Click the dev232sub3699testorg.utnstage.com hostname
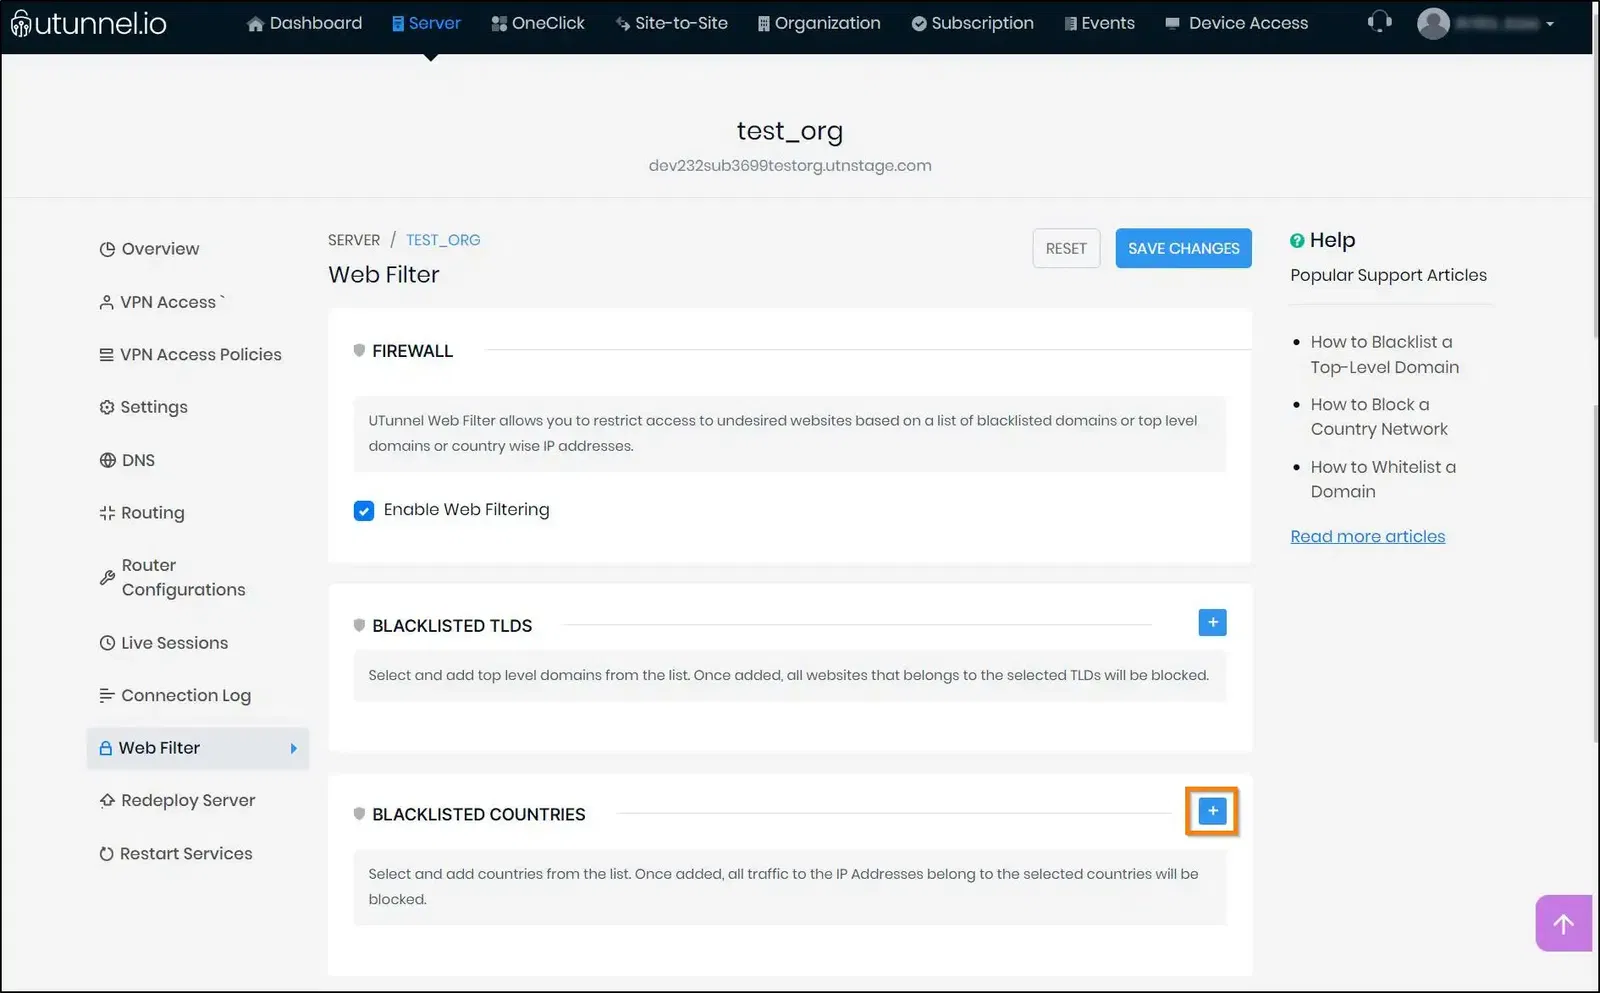Screen dimensions: 1600x993 [x=790, y=166]
